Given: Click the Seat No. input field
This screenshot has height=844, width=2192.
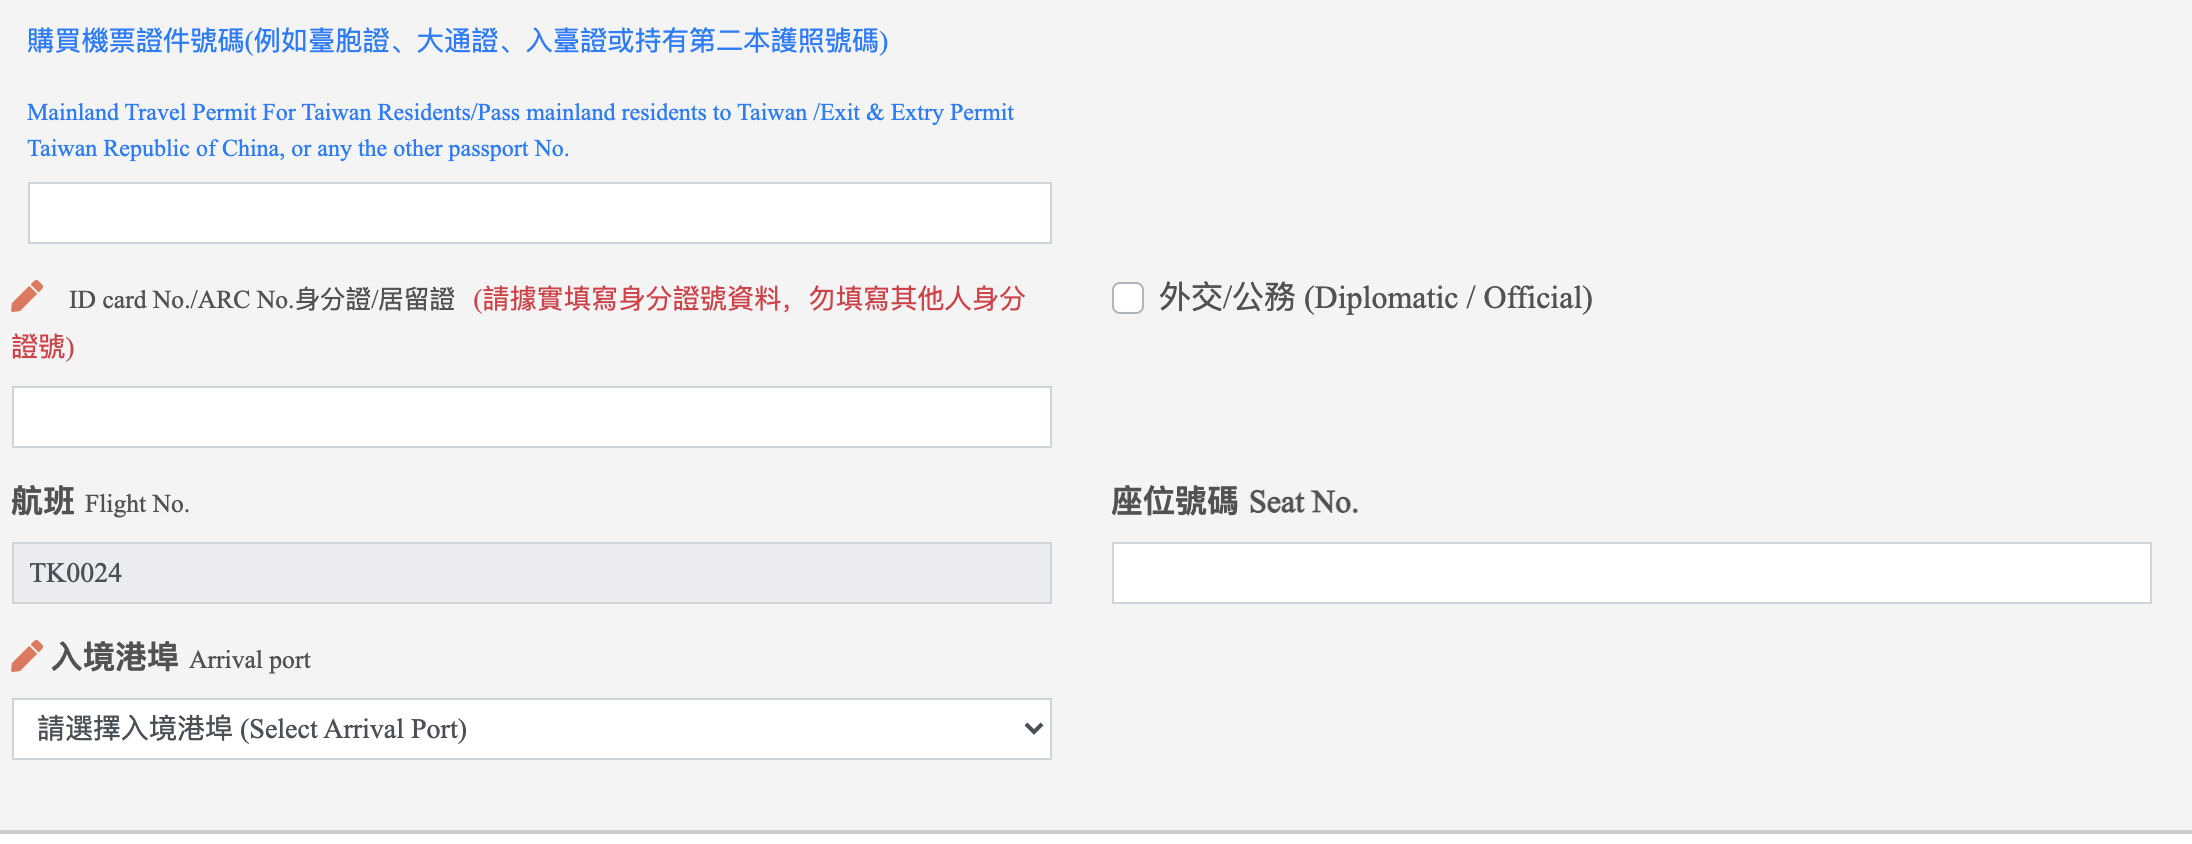Looking at the screenshot, I should (x=1632, y=573).
